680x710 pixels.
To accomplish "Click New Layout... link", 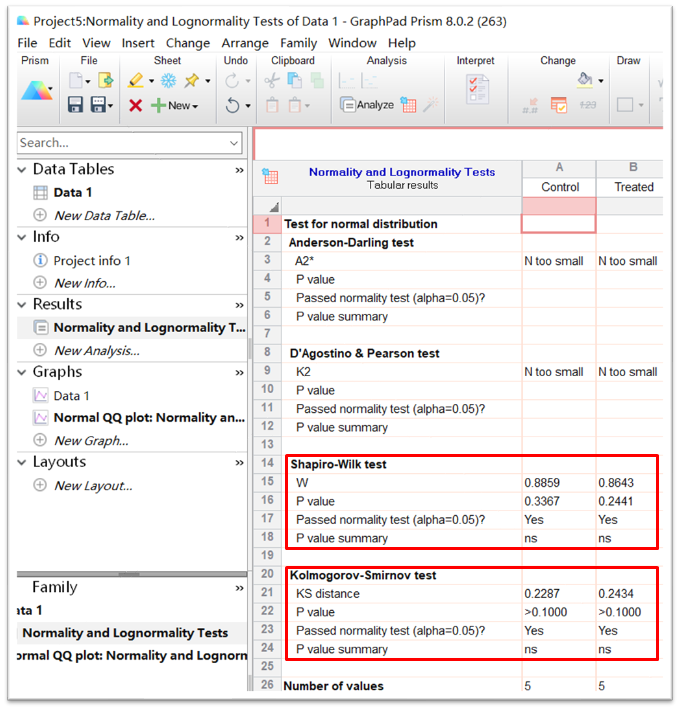I will (93, 486).
